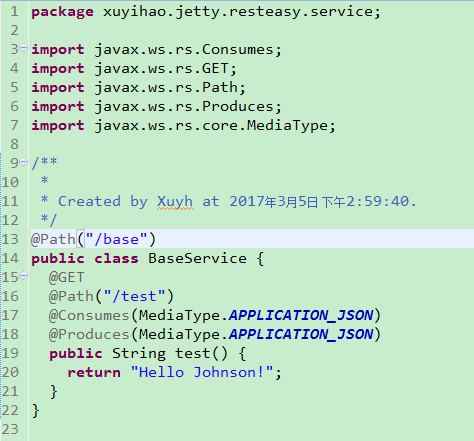This screenshot has height=441, width=474.
Task: Click the package name xuyihao.jetty.resteasy.service
Action: [x=238, y=12]
